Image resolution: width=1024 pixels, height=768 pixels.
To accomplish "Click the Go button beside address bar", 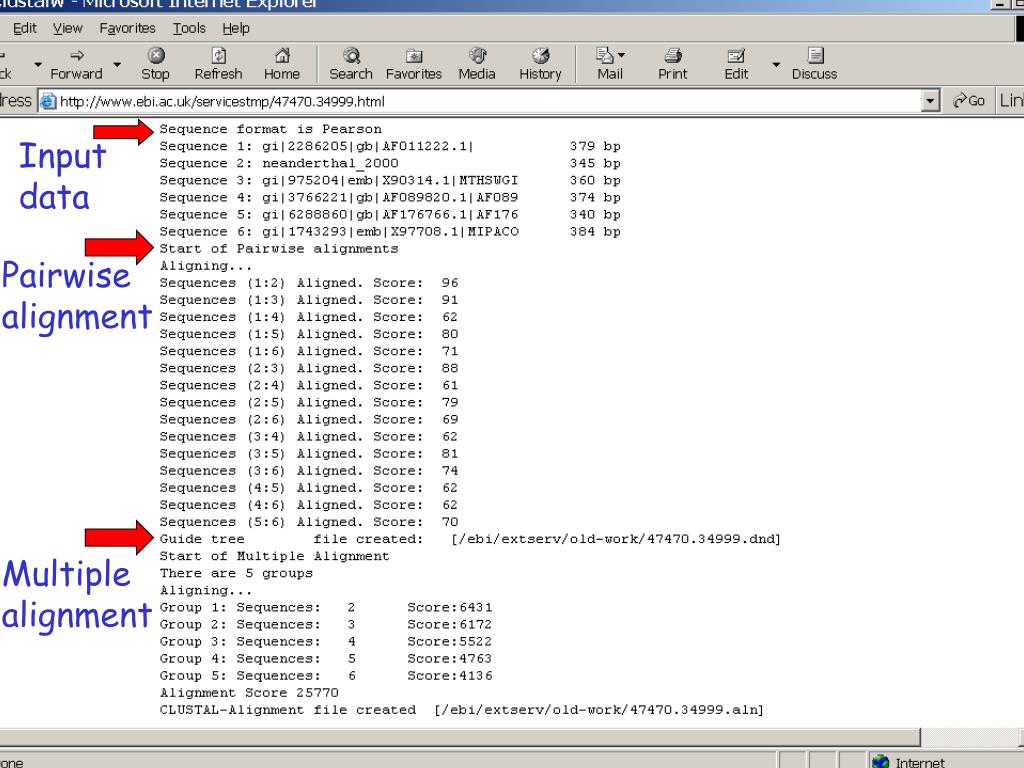I will click(969, 101).
